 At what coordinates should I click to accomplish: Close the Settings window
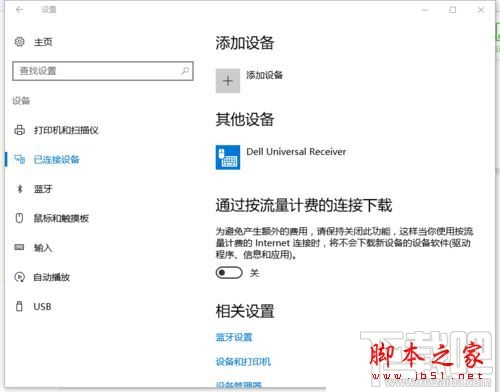(481, 10)
